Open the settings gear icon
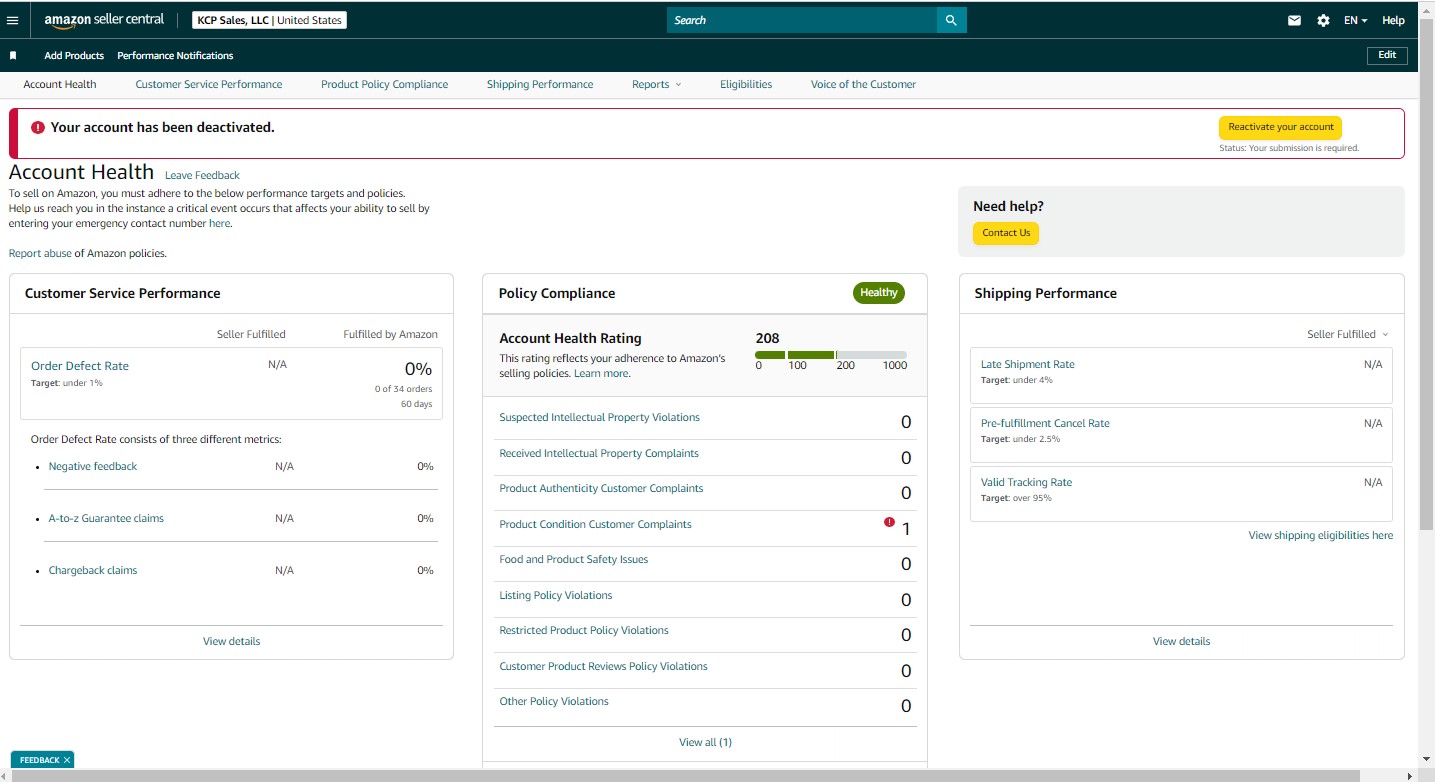 click(1323, 20)
